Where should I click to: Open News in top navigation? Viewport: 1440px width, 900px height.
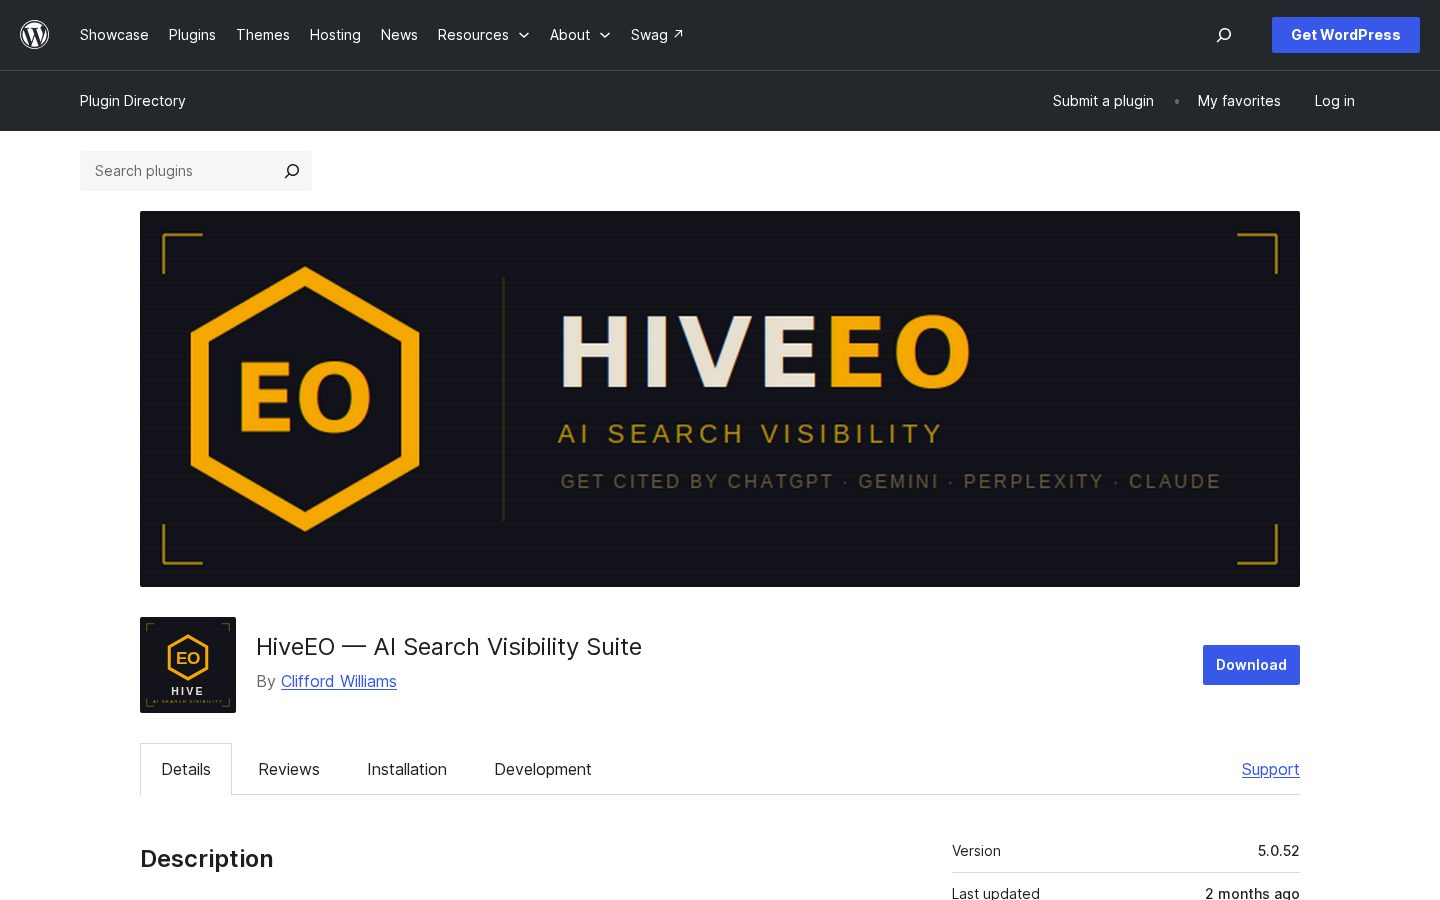[x=399, y=35]
